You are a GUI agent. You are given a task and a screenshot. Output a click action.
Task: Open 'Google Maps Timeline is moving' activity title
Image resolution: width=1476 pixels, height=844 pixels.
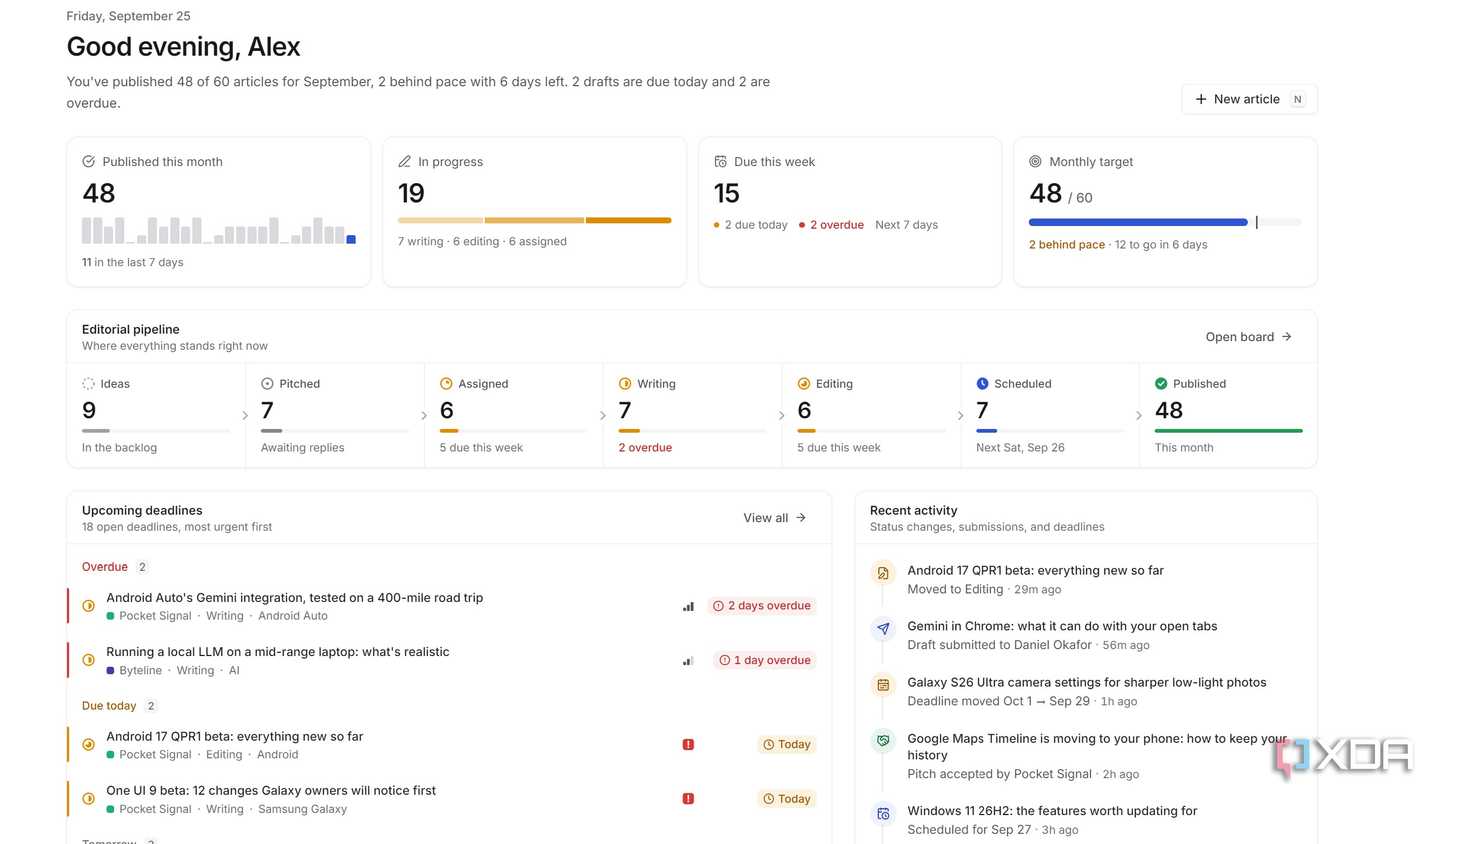tap(1097, 747)
